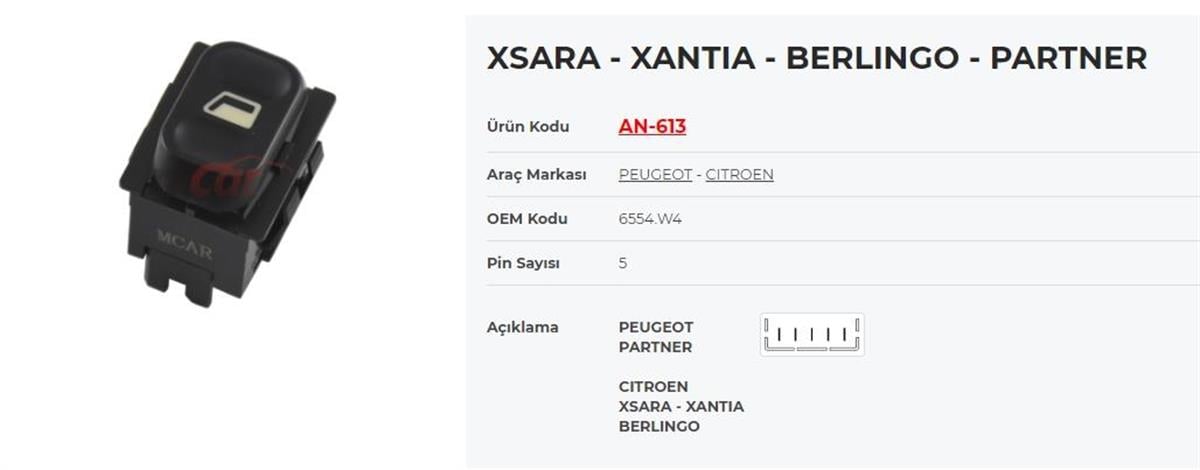Click the Ürün Kodu label

coord(527,127)
